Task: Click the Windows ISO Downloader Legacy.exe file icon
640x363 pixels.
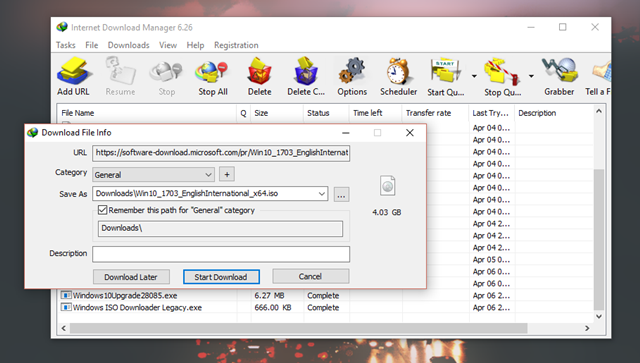Action: [x=66, y=307]
